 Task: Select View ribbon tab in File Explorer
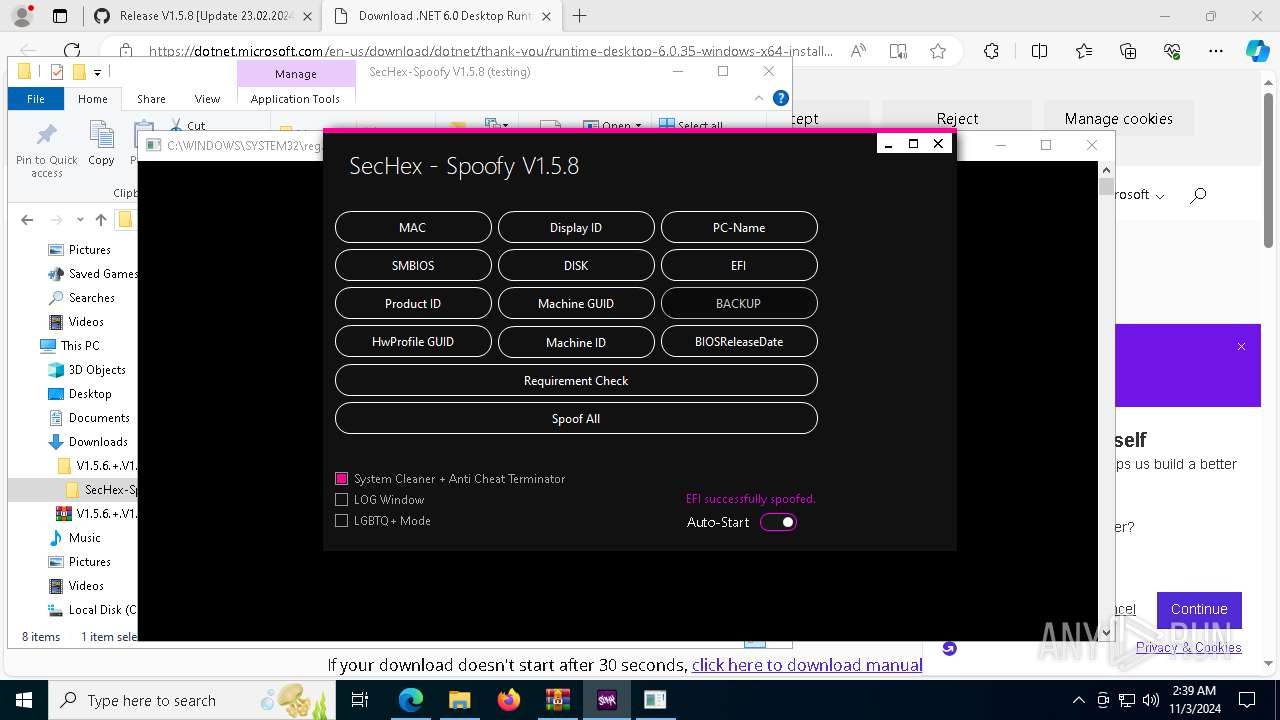[207, 99]
